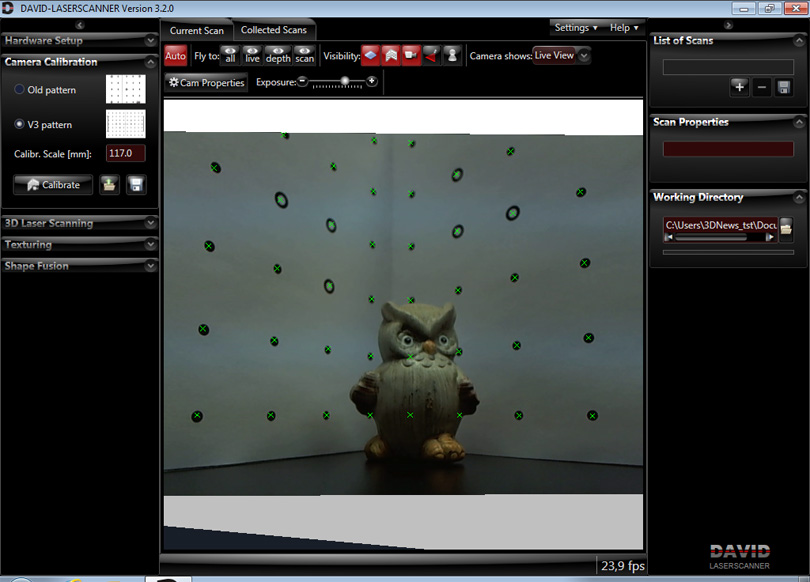810x582 pixels.
Task: Click the Fly to all button
Action: pos(230,55)
